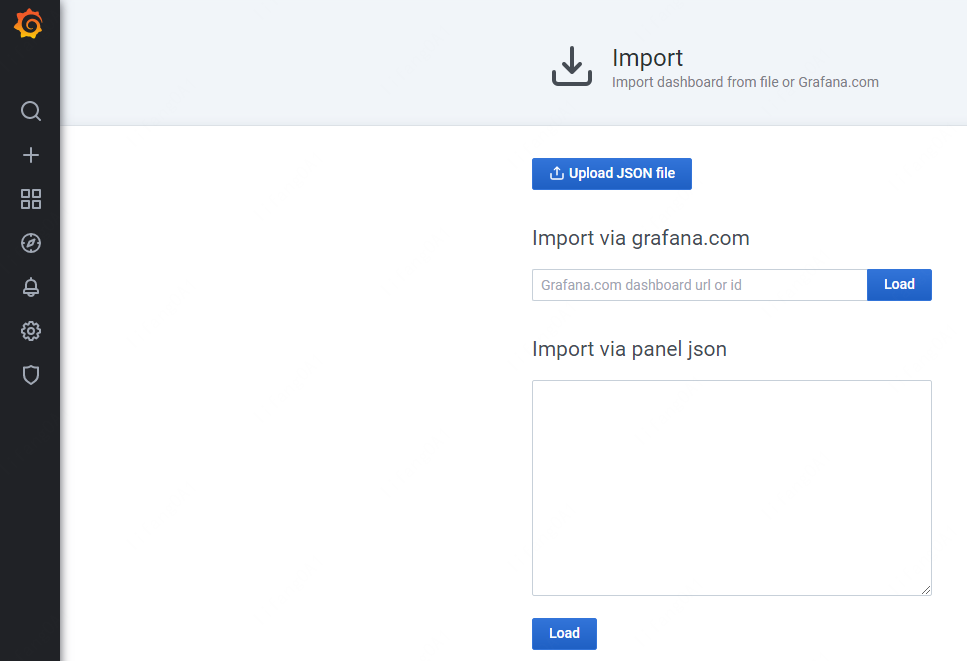Click the Import page download icon

click(x=572, y=66)
